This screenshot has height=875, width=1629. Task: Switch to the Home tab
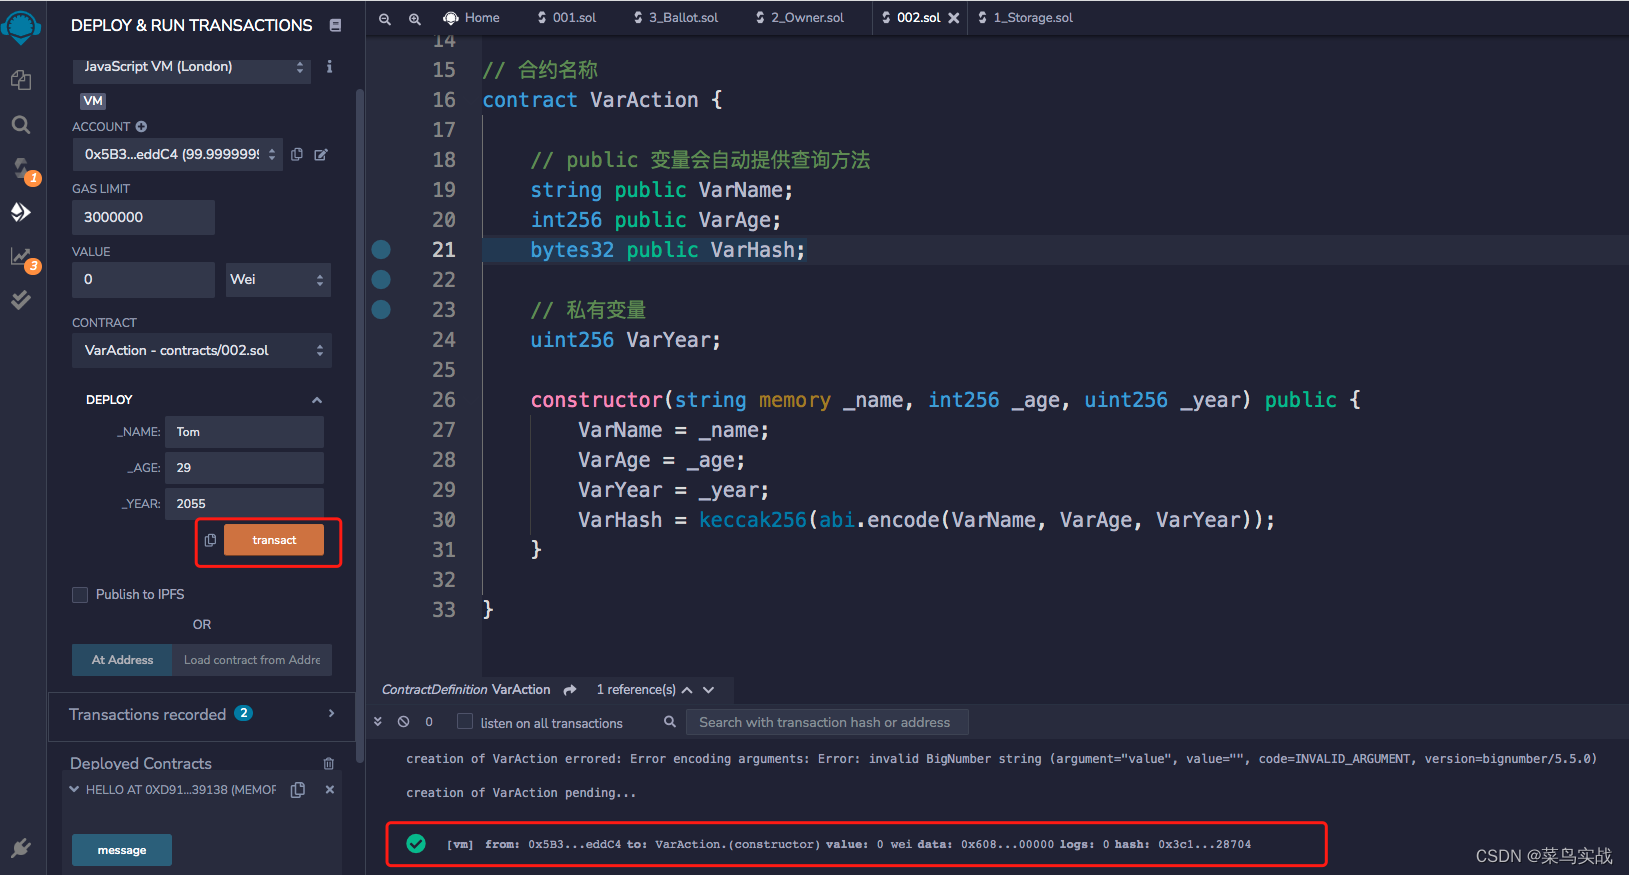(x=471, y=18)
